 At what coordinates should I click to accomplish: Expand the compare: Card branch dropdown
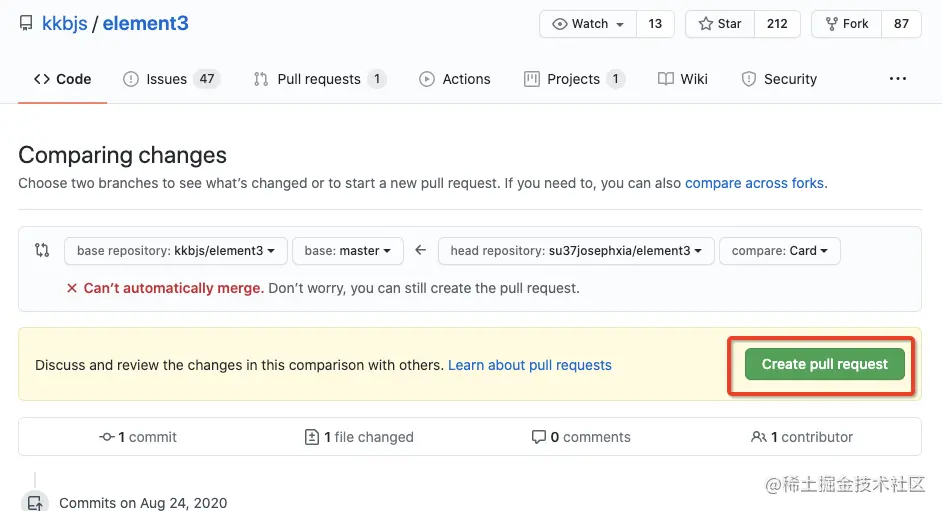pyautogui.click(x=779, y=251)
